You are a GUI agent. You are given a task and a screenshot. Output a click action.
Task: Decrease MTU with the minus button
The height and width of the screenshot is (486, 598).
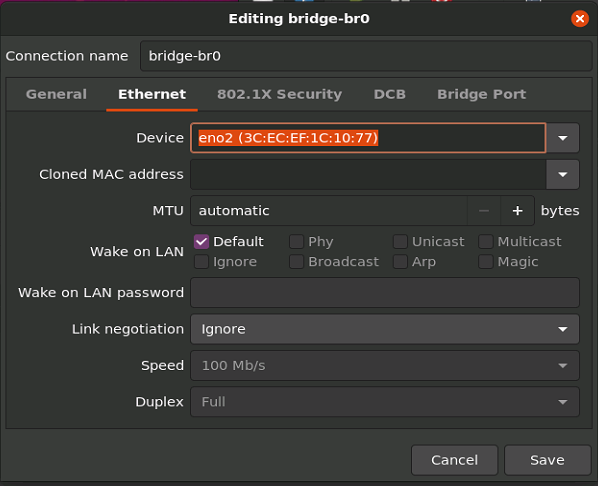pos(484,211)
